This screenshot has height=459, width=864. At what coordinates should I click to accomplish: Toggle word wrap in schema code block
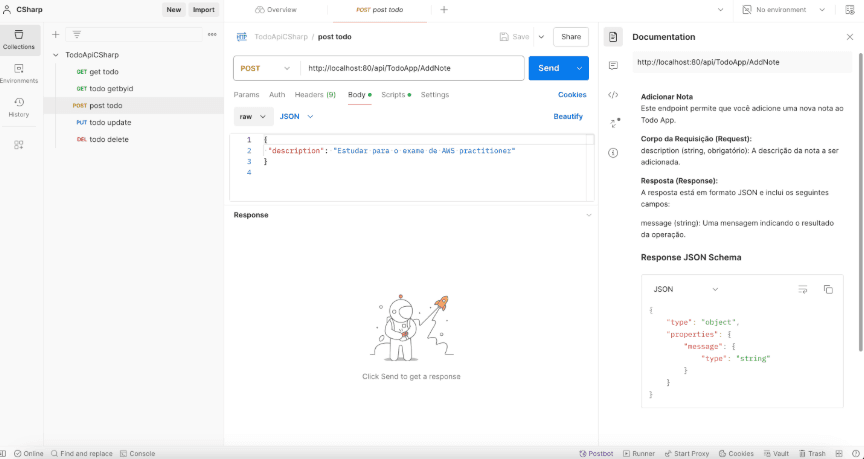[x=803, y=289]
